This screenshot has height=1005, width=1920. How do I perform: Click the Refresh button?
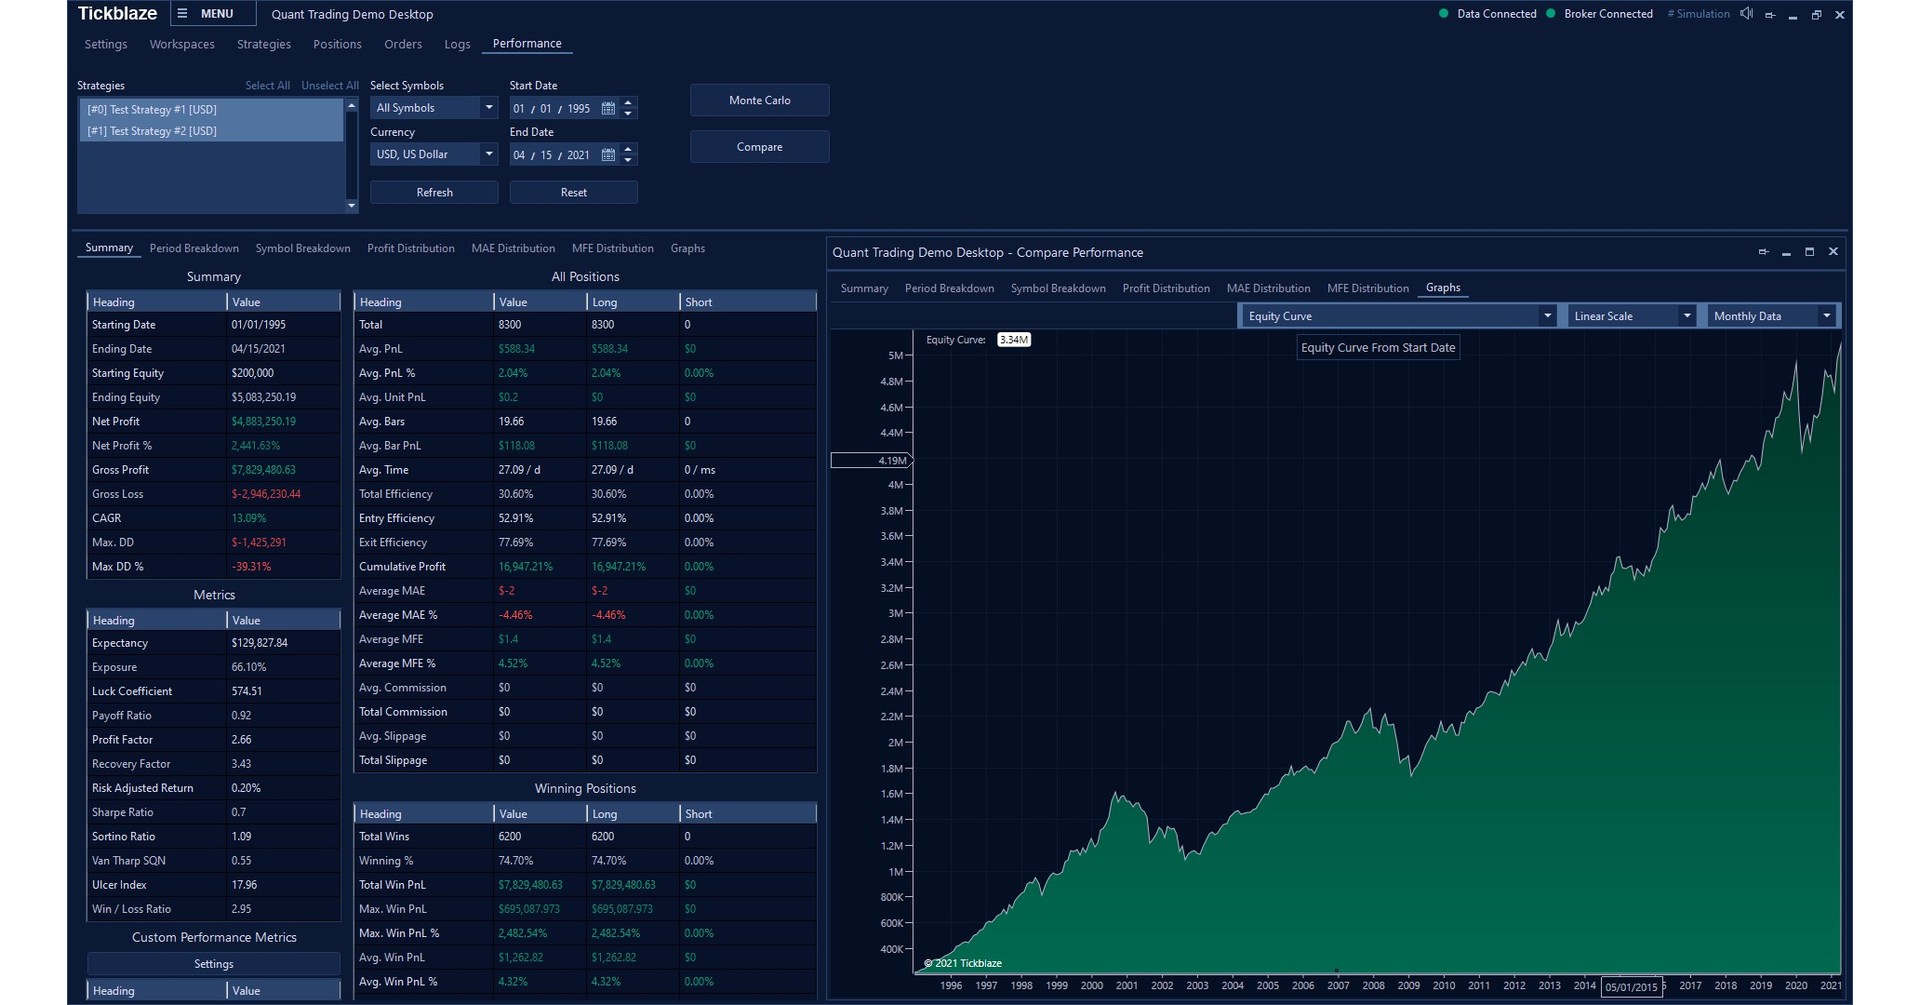click(x=434, y=192)
